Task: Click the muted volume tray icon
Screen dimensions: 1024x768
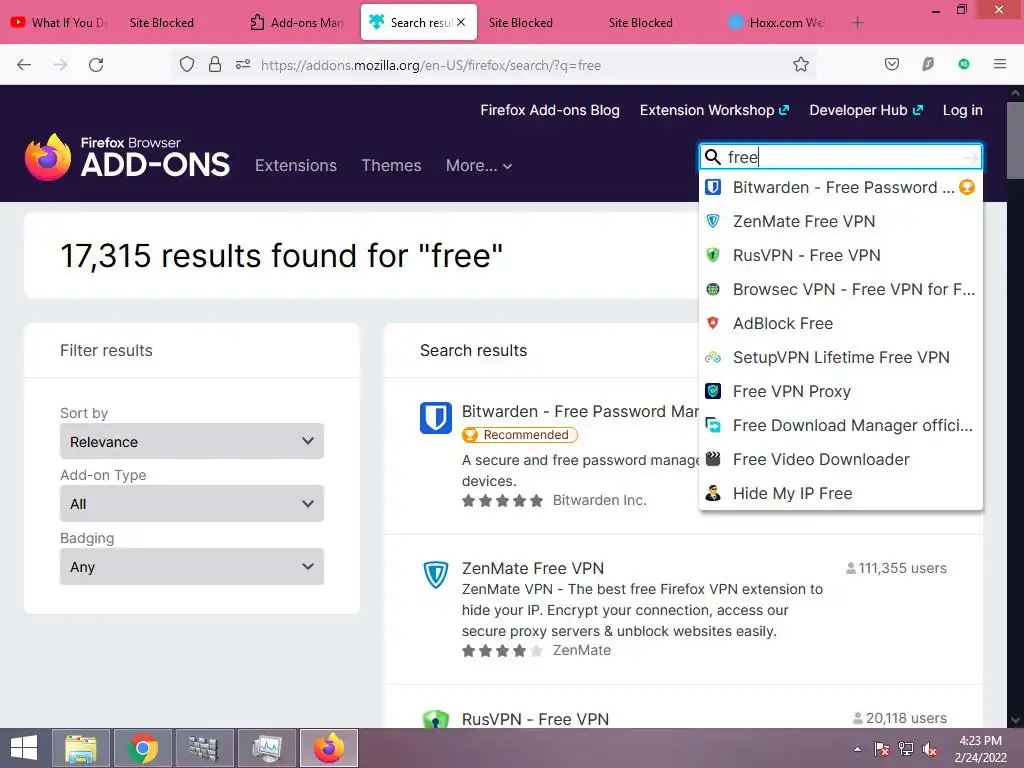Action: 930,749
